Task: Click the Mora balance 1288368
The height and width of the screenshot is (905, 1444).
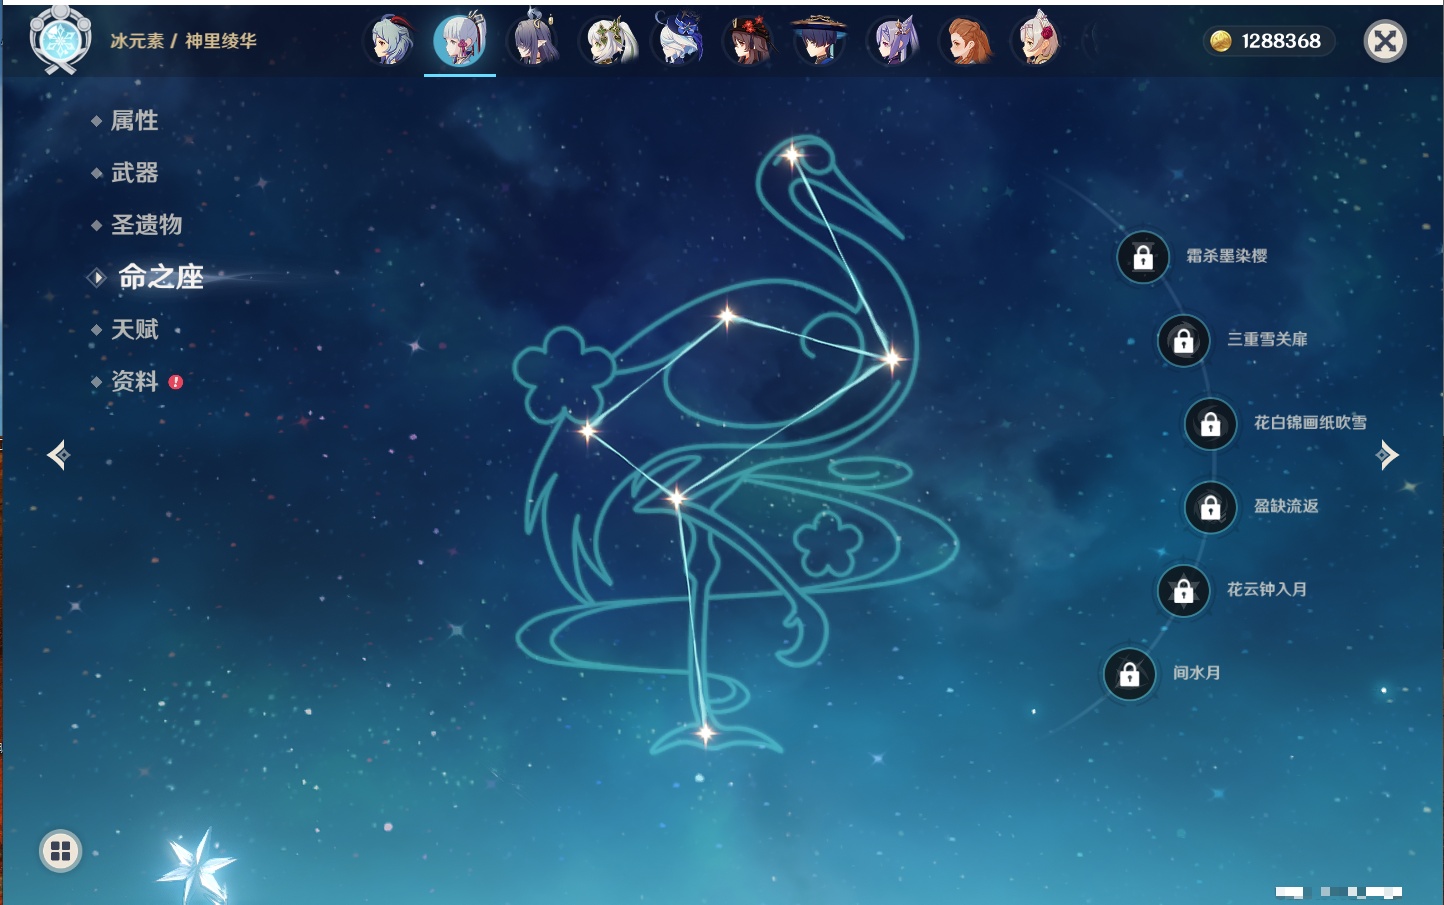Action: pyautogui.click(x=1268, y=41)
